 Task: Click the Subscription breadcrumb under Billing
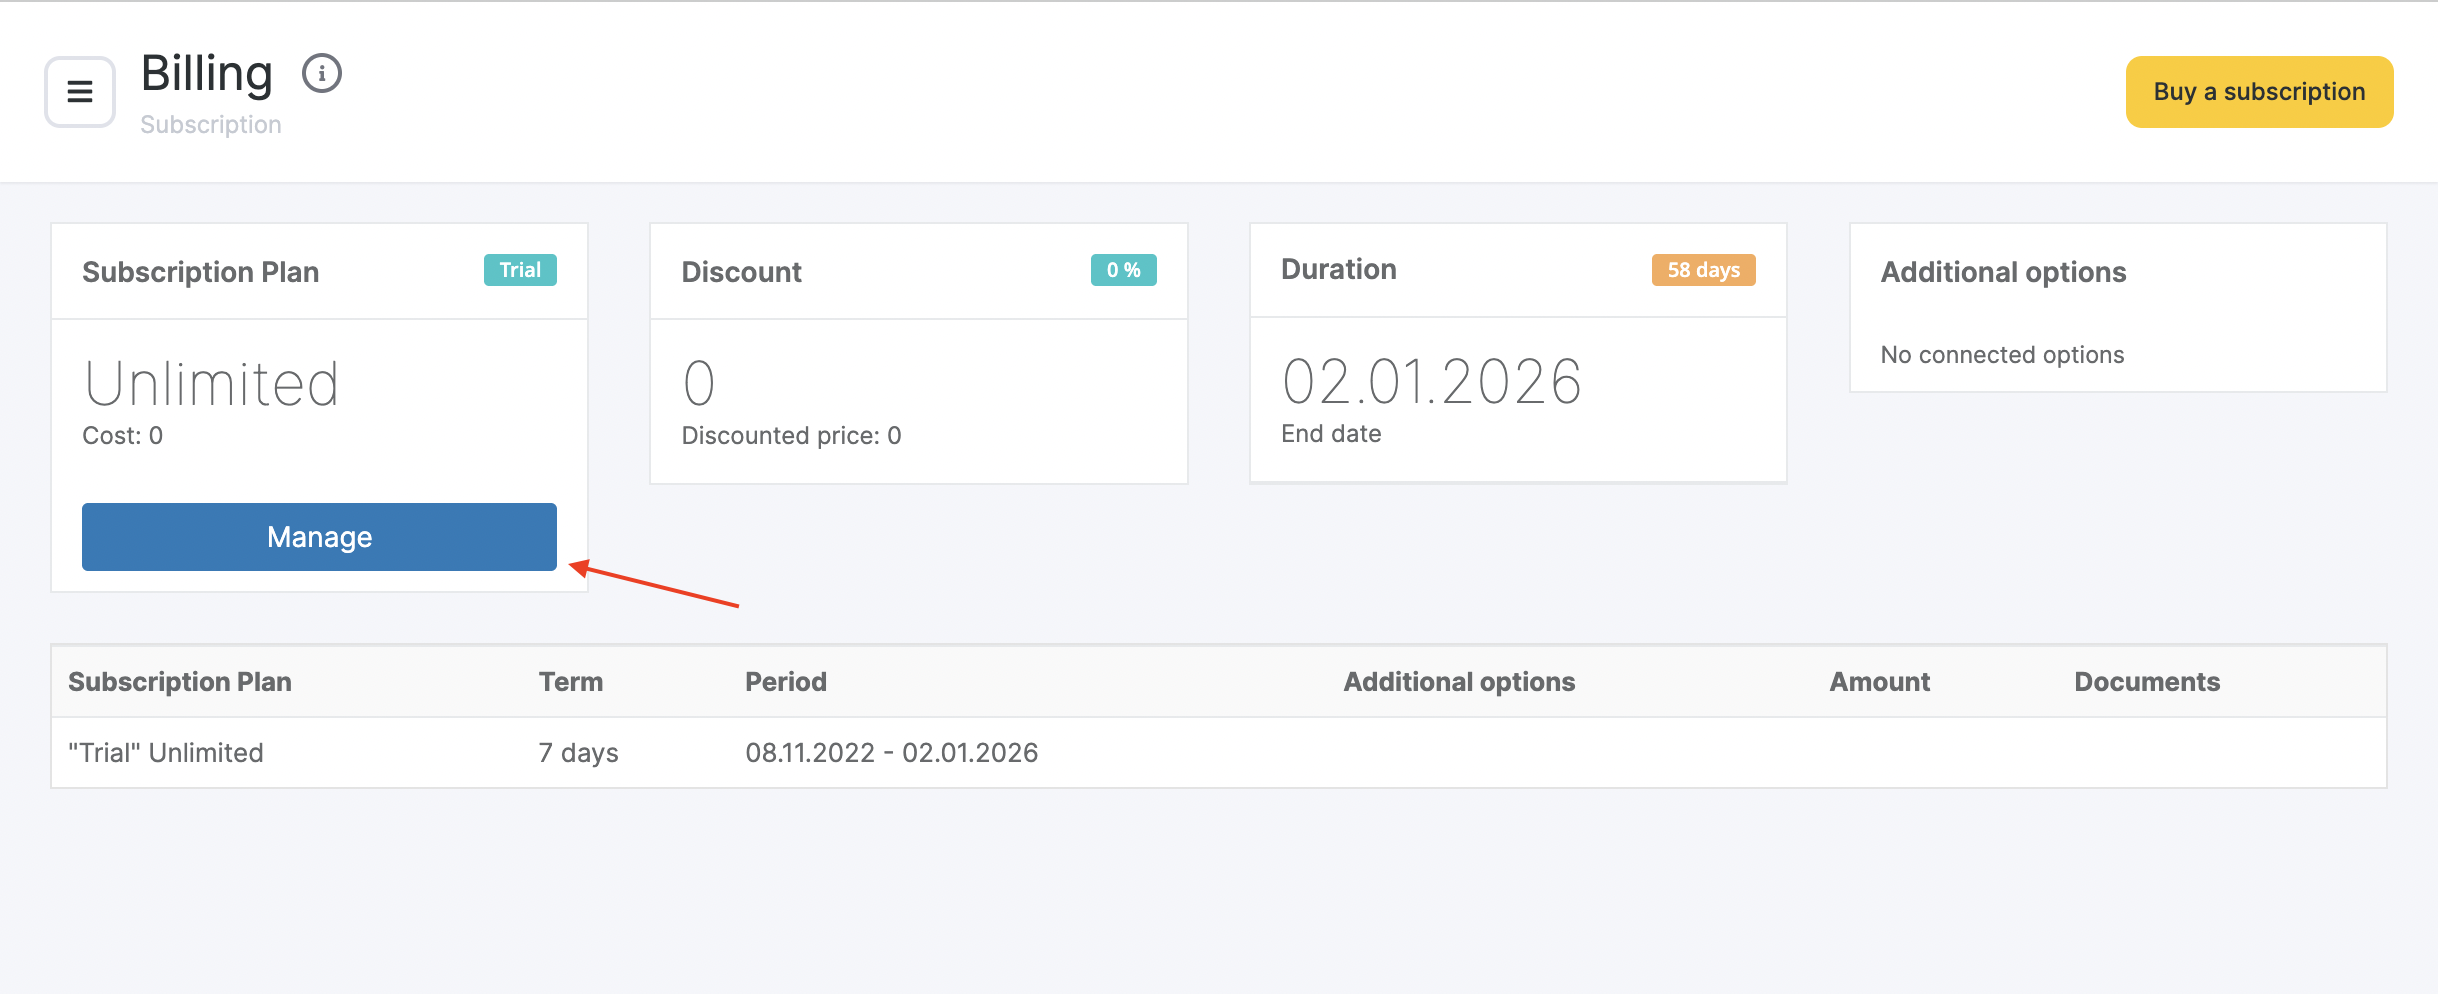coord(211,125)
